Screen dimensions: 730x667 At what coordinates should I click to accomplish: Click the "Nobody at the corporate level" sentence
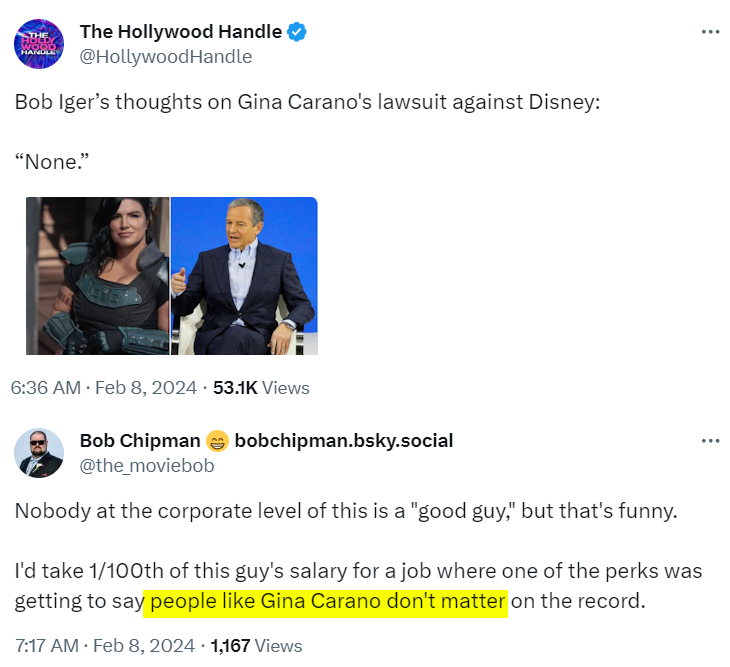[x=346, y=511]
